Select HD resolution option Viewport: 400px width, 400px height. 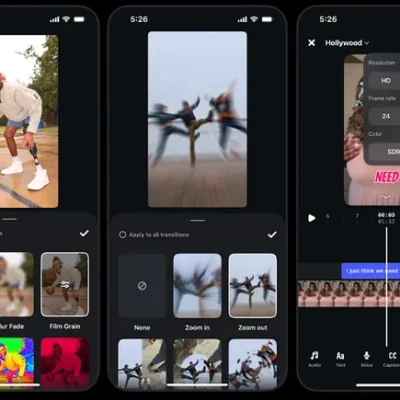385,81
